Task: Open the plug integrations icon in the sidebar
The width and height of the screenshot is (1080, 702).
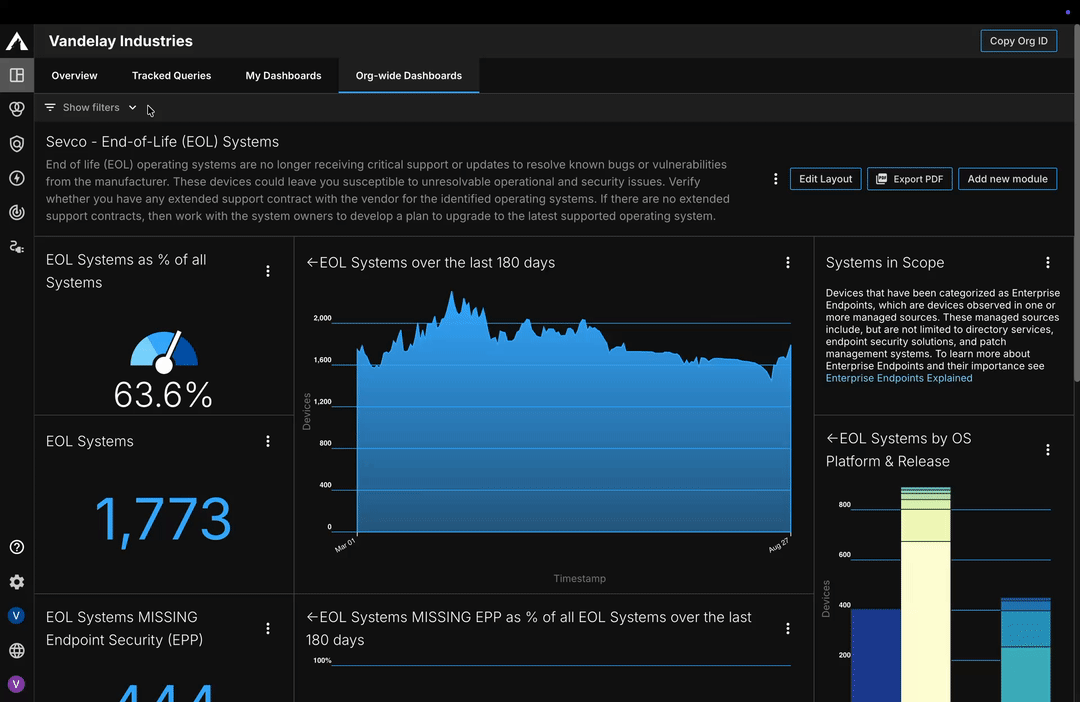Action: tap(17, 247)
